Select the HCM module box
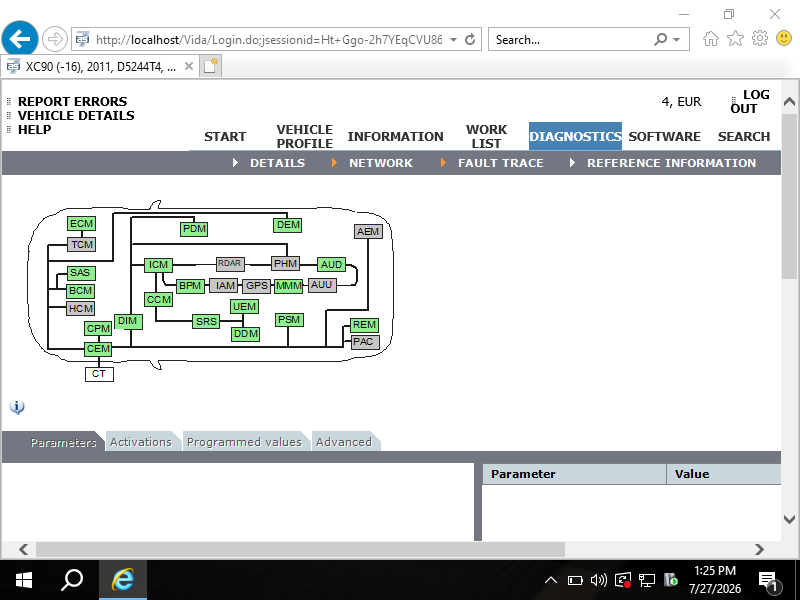This screenshot has width=800, height=600. tap(81, 308)
